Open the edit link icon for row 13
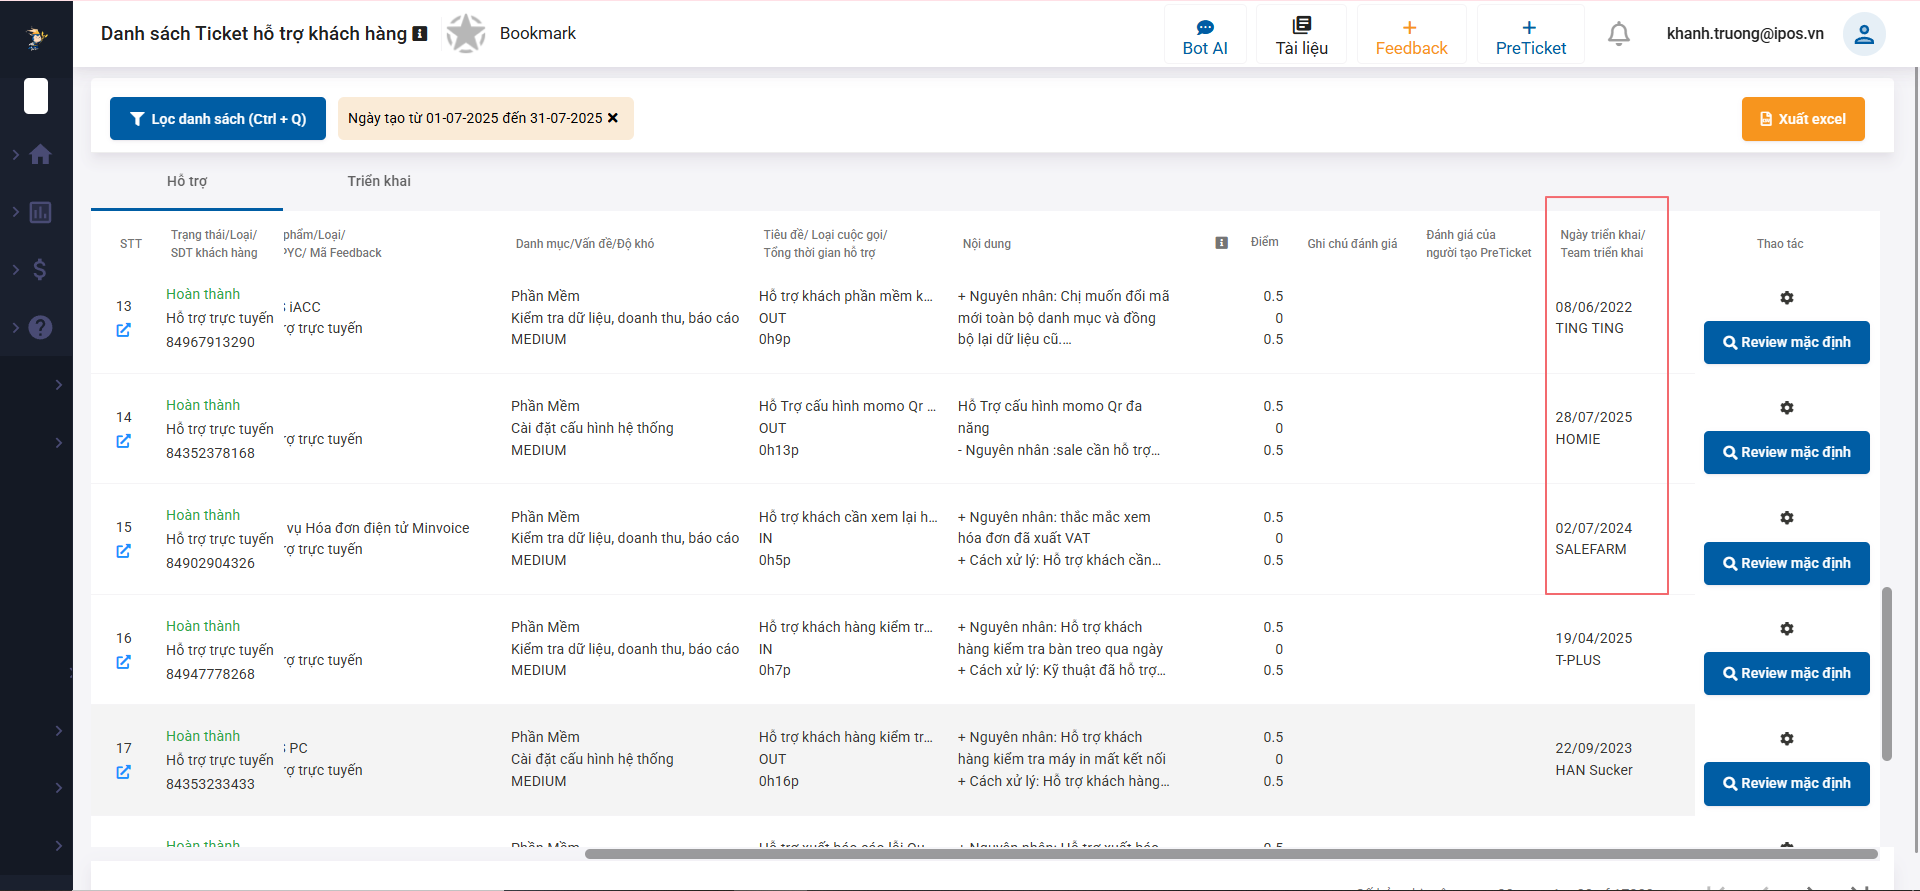This screenshot has width=1920, height=891. coord(123,330)
